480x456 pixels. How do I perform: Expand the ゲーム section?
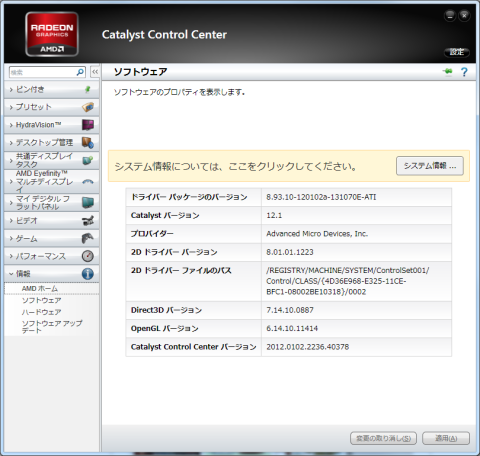point(52,238)
